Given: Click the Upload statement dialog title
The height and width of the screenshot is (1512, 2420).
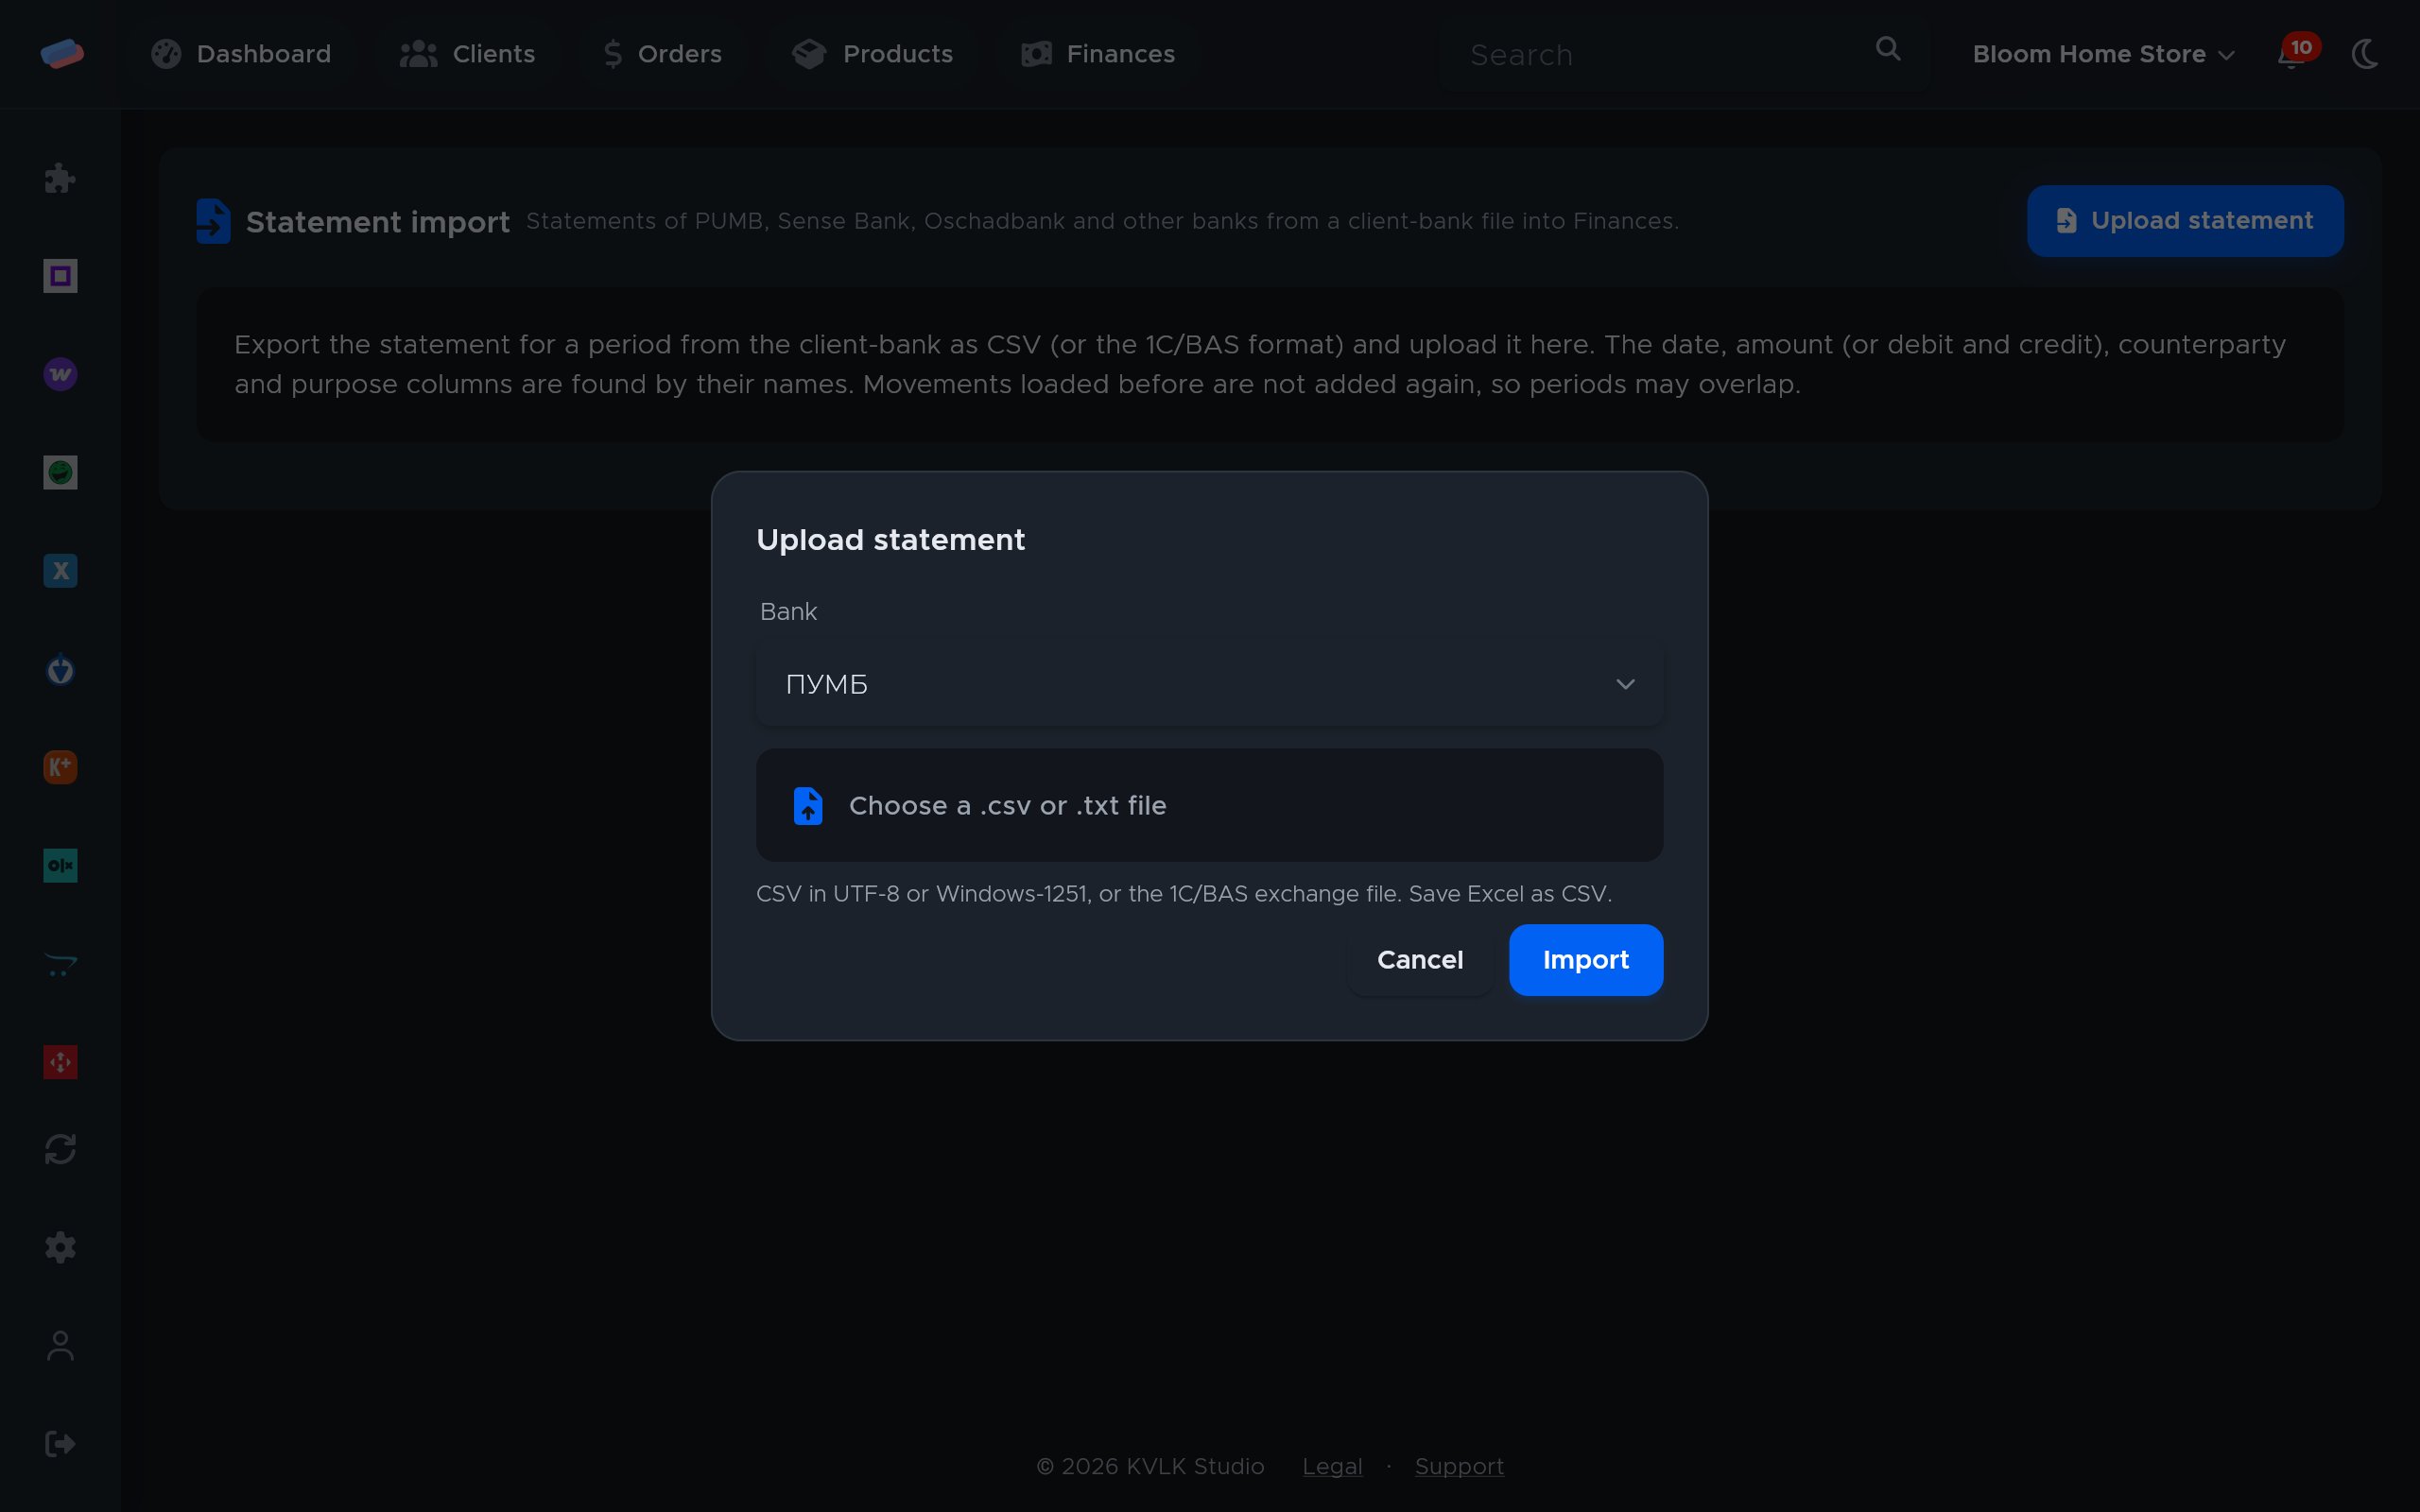Looking at the screenshot, I should pyautogui.click(x=890, y=540).
